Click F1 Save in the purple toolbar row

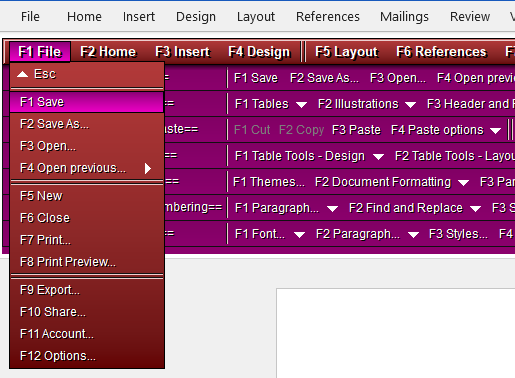tap(256, 78)
